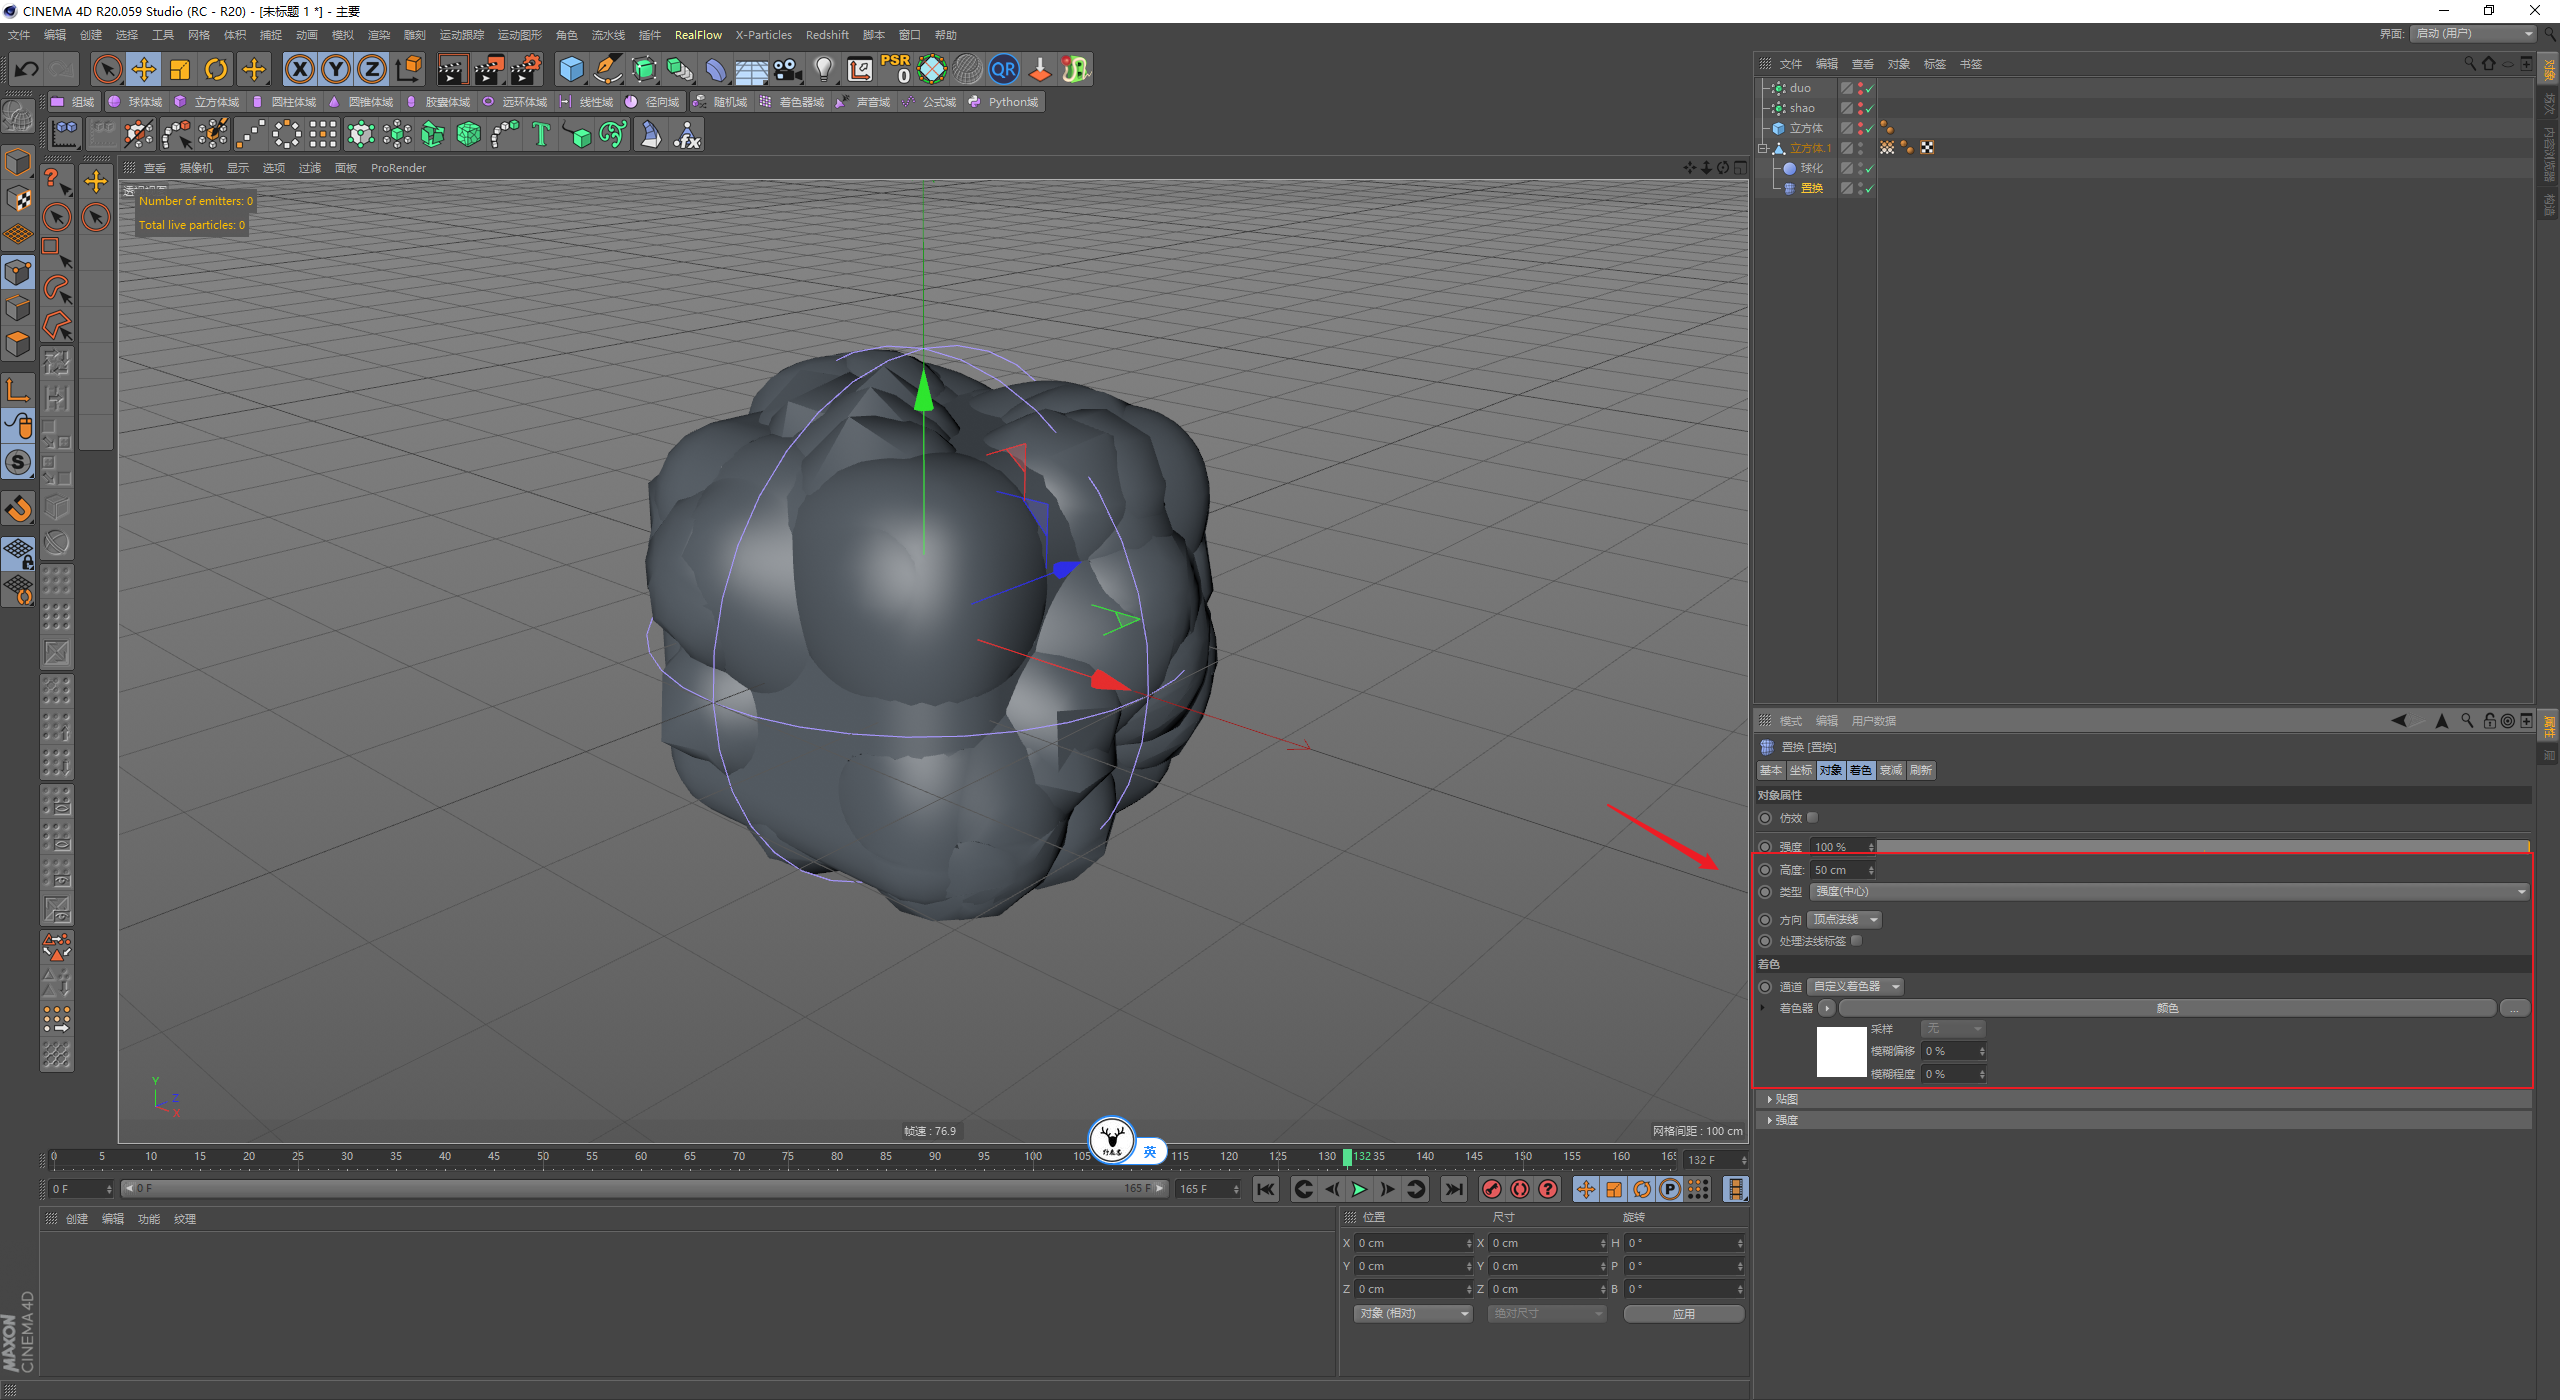This screenshot has height=1400, width=2560.
Task: Open the Pen spline tool
Action: 608,69
